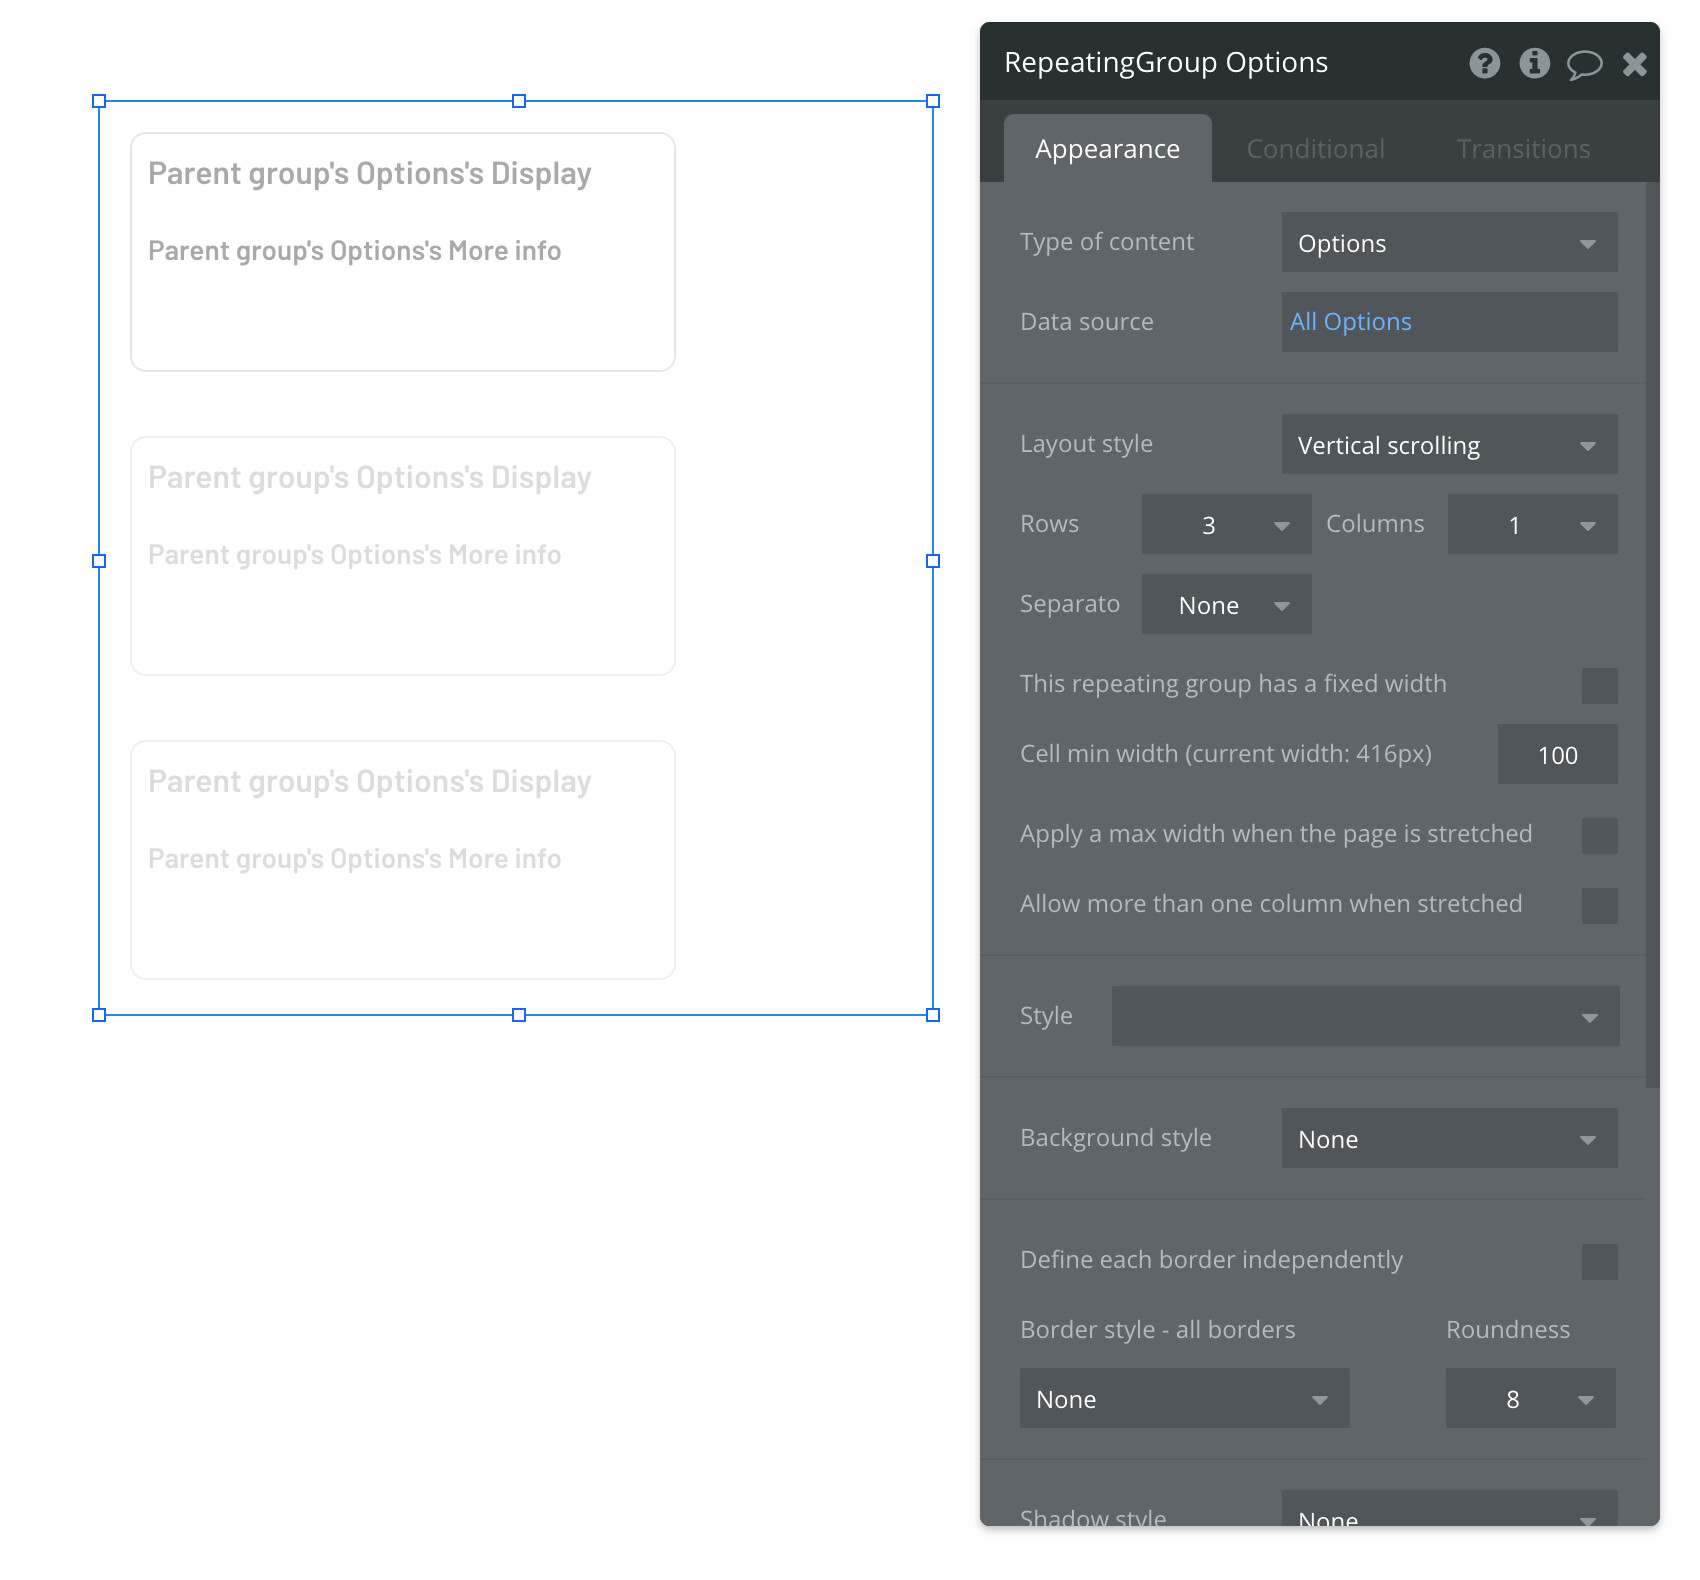
Task: Switch to the Transitions tab
Action: pyautogui.click(x=1523, y=148)
